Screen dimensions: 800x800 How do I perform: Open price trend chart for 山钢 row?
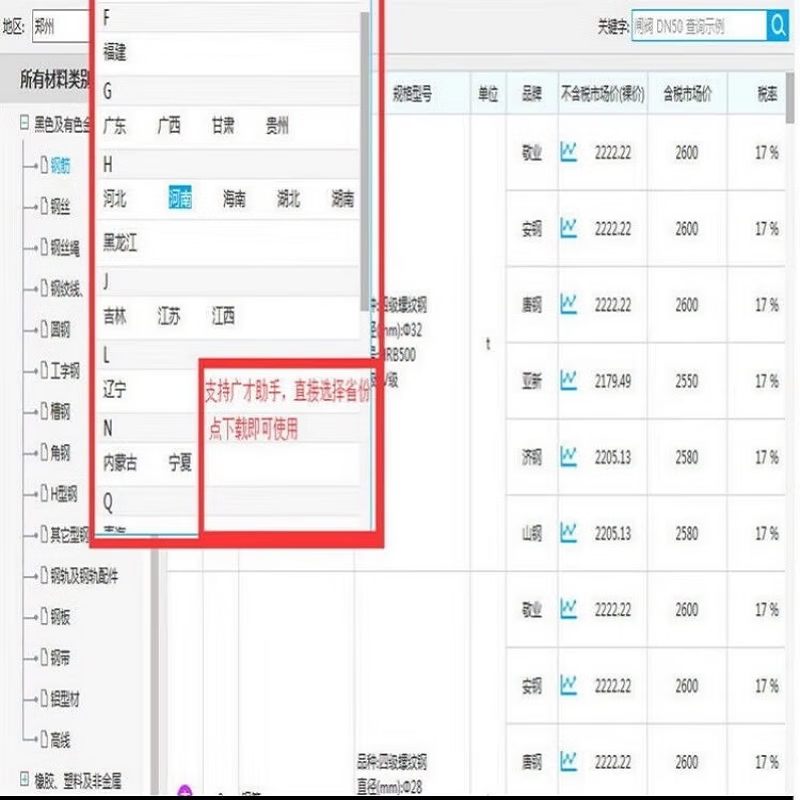(568, 533)
